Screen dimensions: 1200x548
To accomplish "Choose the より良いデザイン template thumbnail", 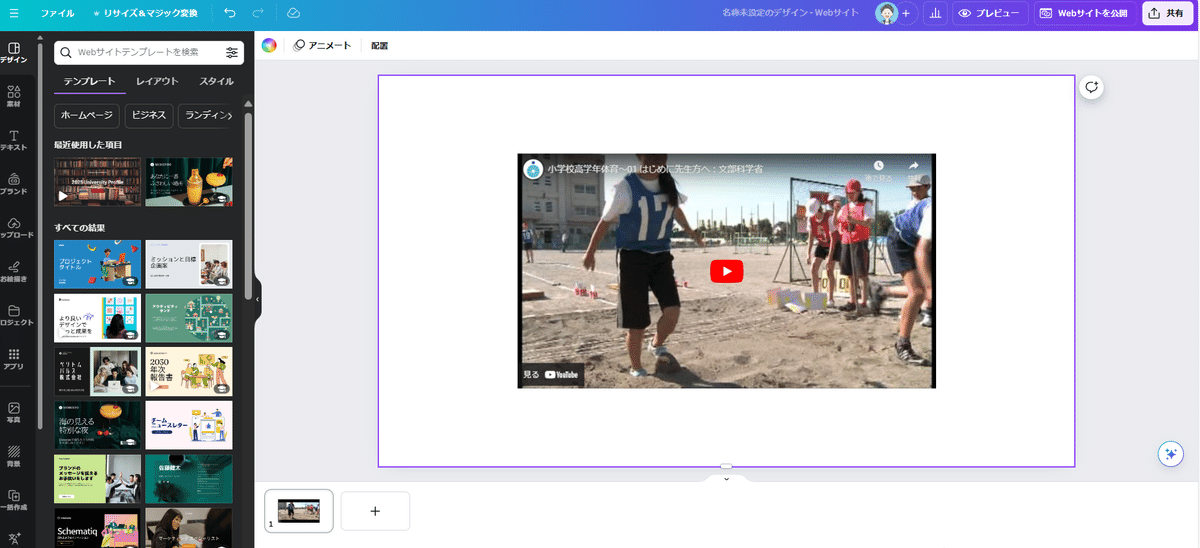I will coord(97,318).
